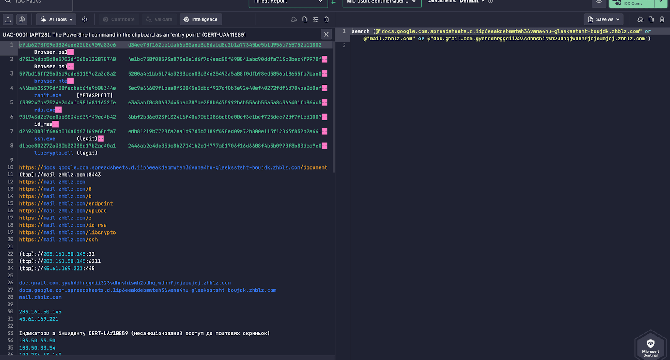Click the icon button left of the green Translate button
The image size is (670, 360).
point(599,3)
